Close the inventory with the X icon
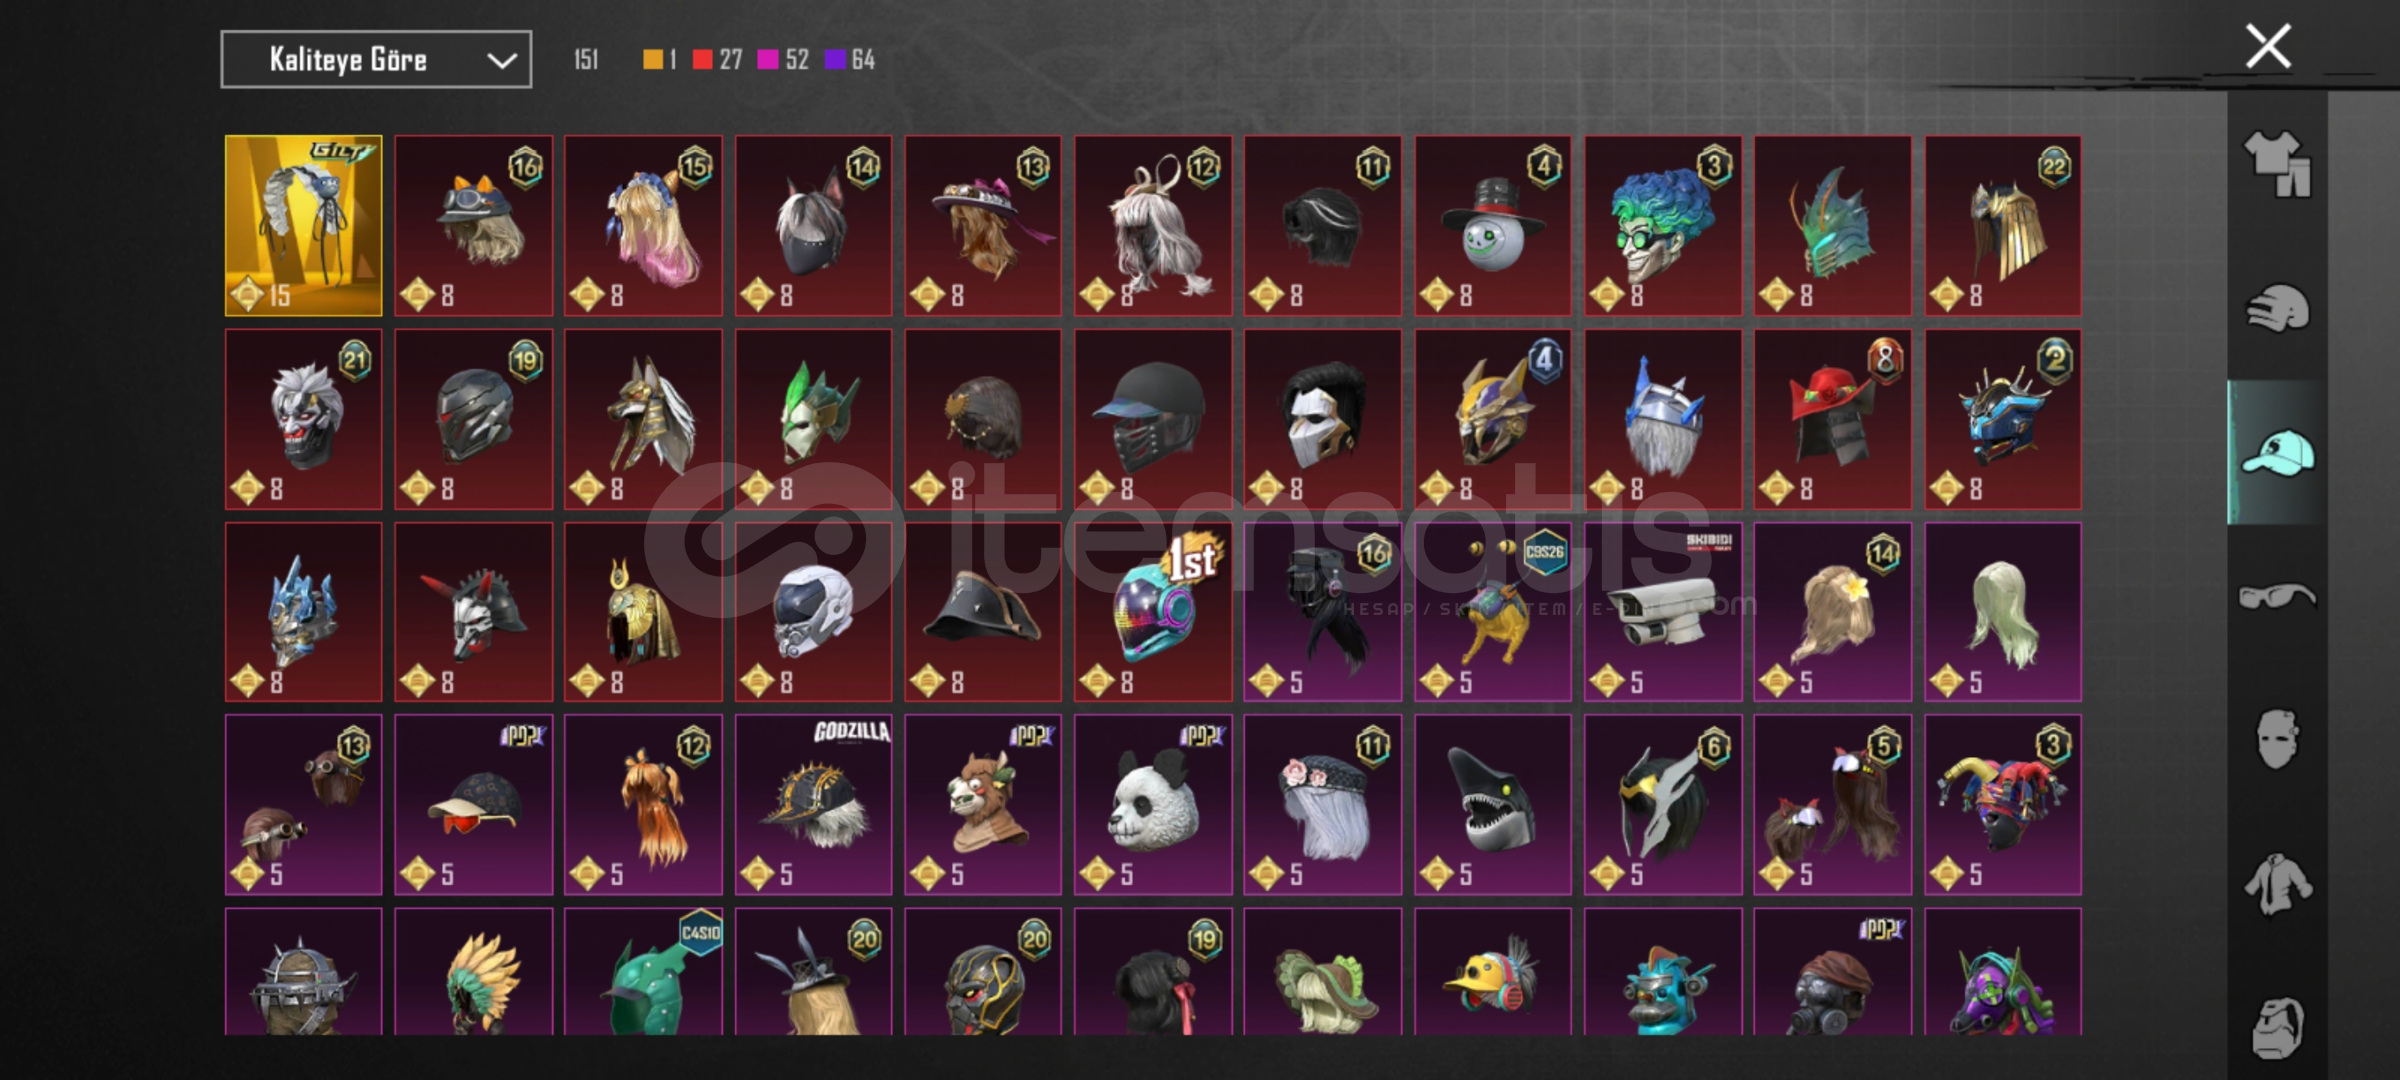This screenshot has width=2400, height=1080. point(2268,46)
